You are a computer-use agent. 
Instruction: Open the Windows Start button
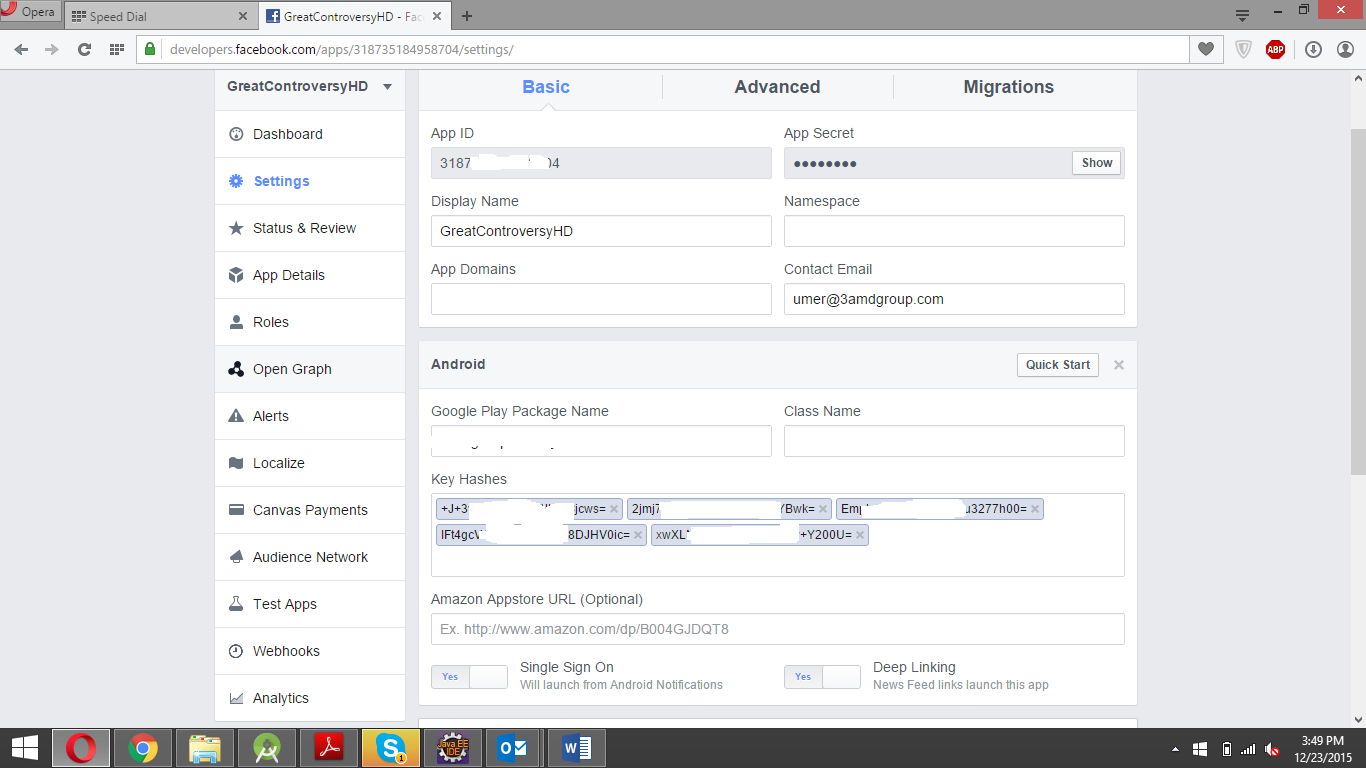coord(24,748)
